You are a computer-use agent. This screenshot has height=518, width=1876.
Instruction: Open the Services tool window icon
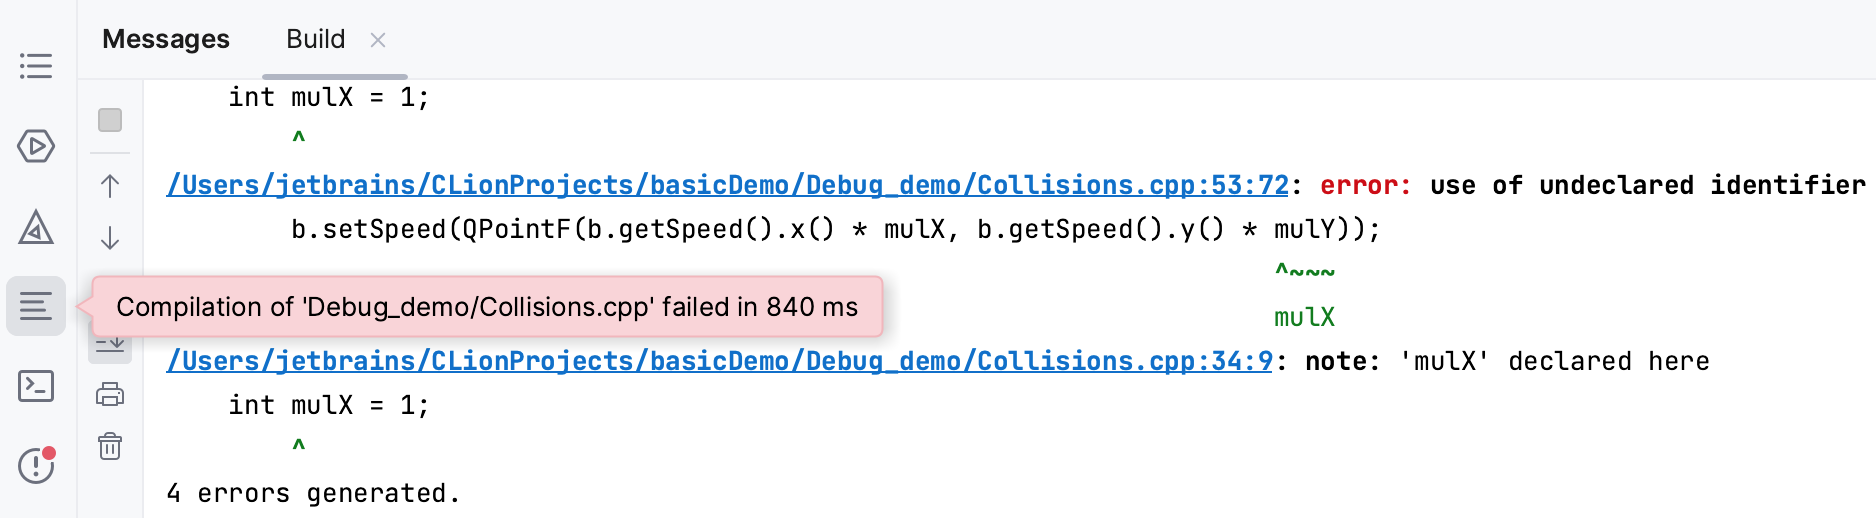(36, 146)
